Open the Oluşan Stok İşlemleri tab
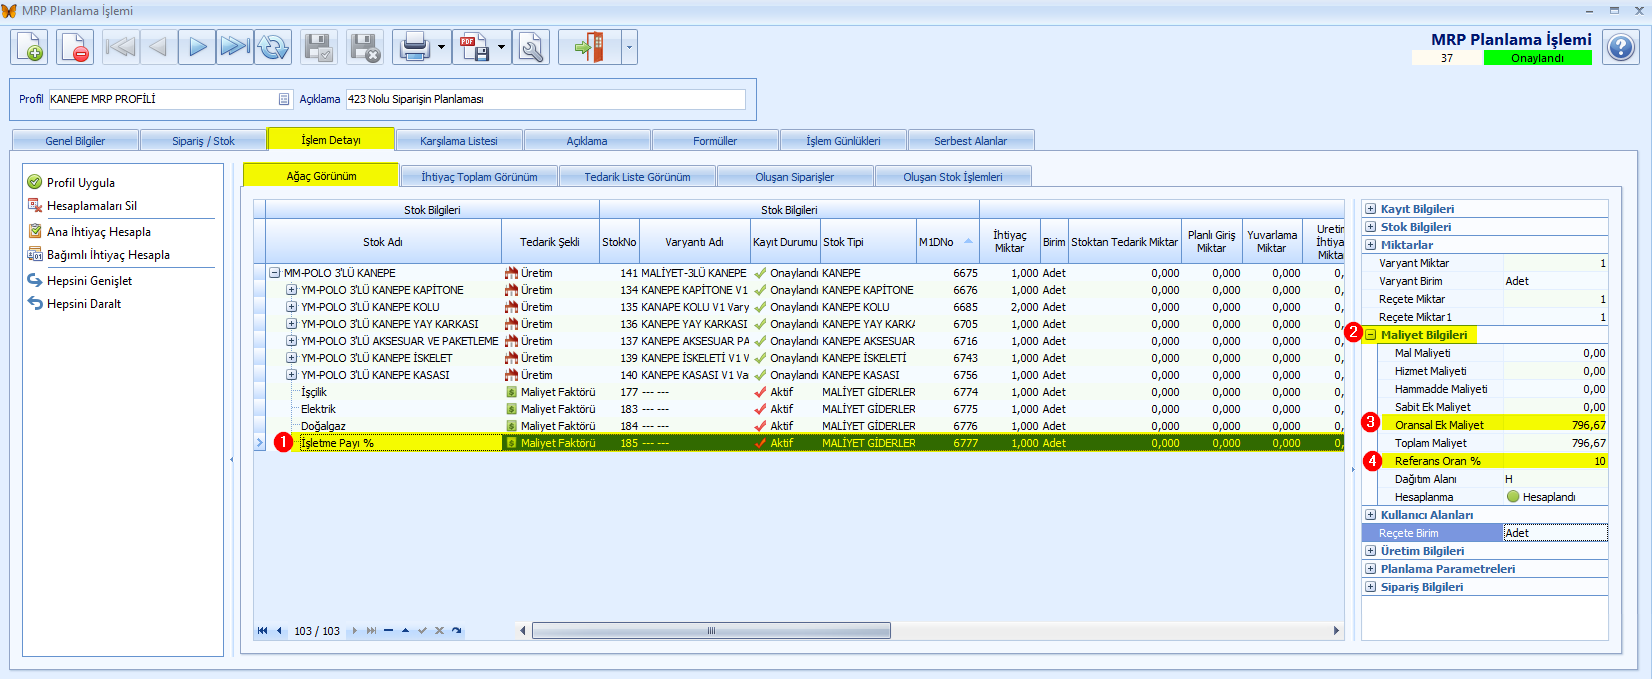This screenshot has width=1652, height=679. [x=953, y=177]
